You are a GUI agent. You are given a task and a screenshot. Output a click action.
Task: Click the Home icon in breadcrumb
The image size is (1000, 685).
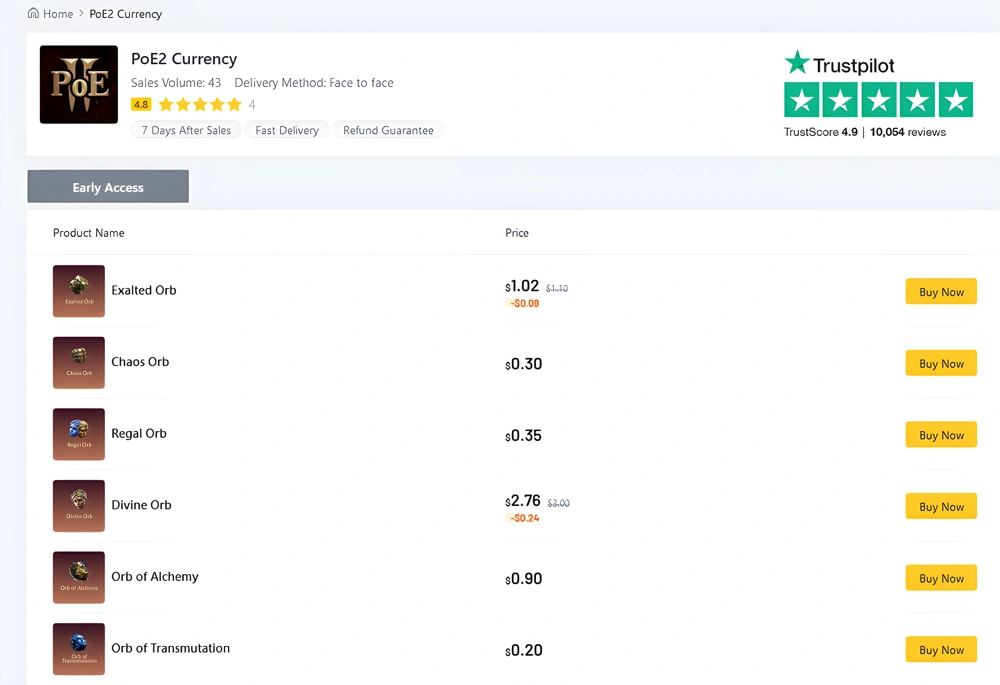click(x=33, y=14)
